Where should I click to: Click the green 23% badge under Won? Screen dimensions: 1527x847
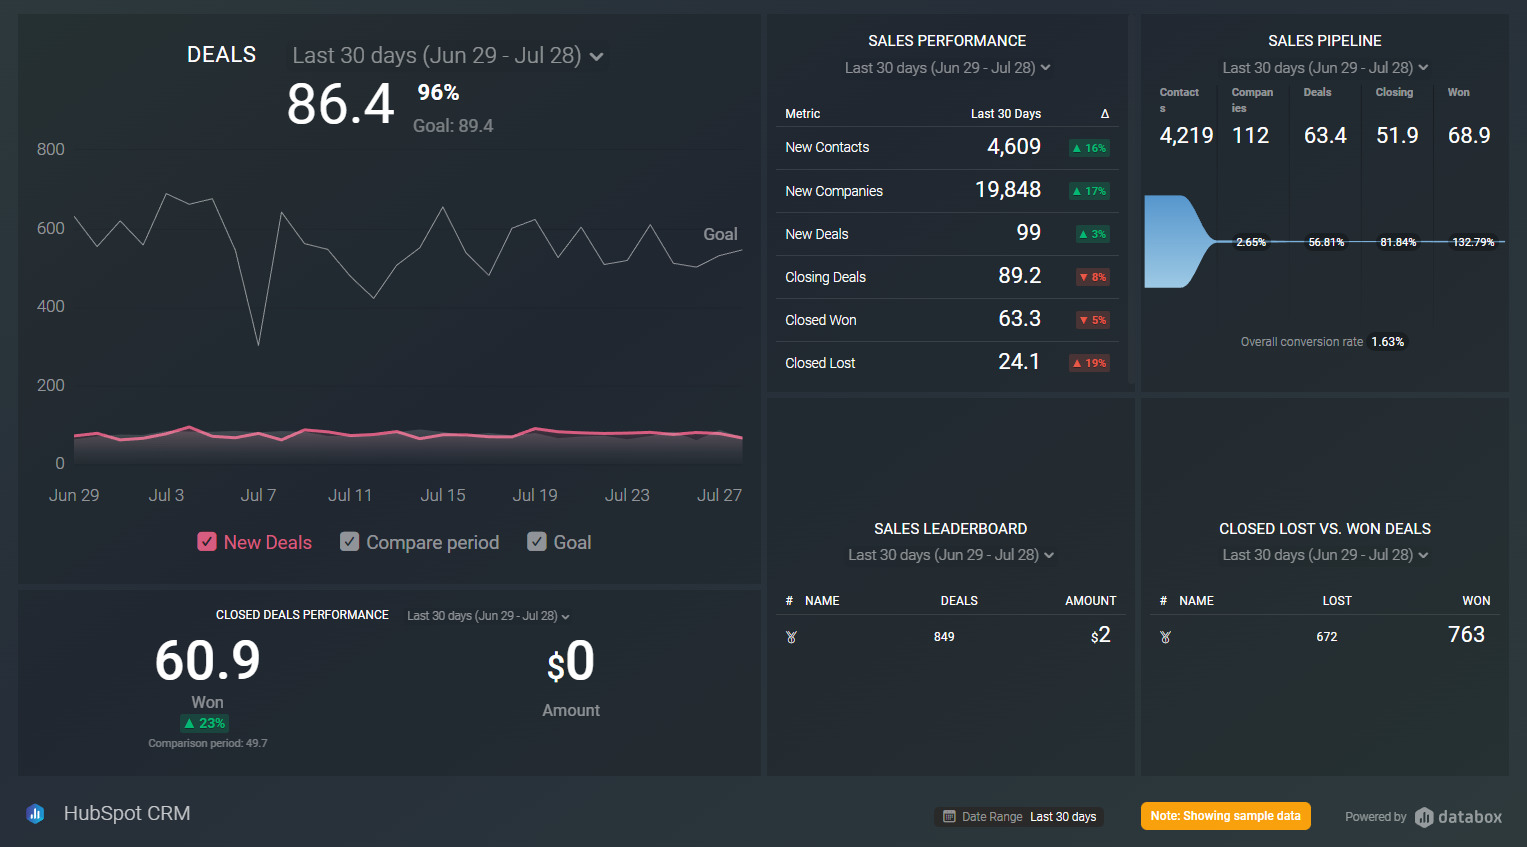tap(207, 722)
